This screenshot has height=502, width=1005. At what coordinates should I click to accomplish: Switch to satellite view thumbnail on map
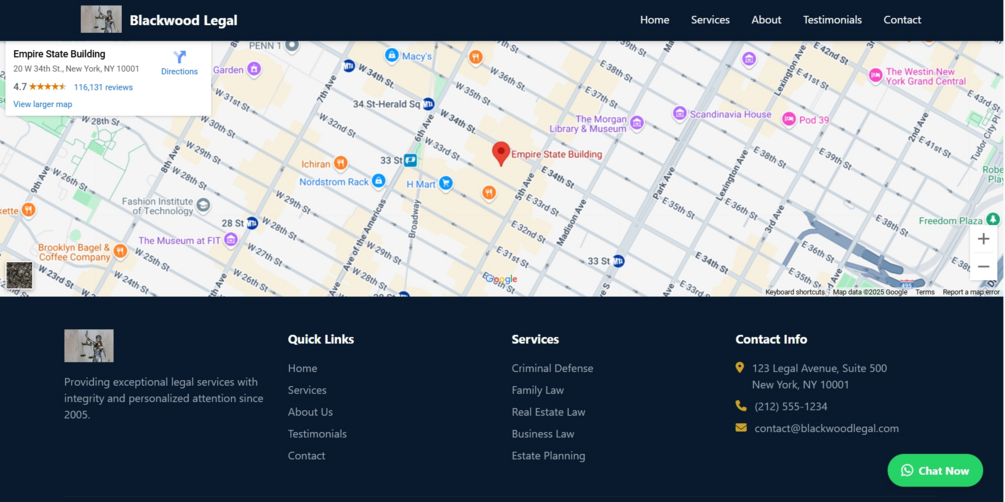coord(19,275)
